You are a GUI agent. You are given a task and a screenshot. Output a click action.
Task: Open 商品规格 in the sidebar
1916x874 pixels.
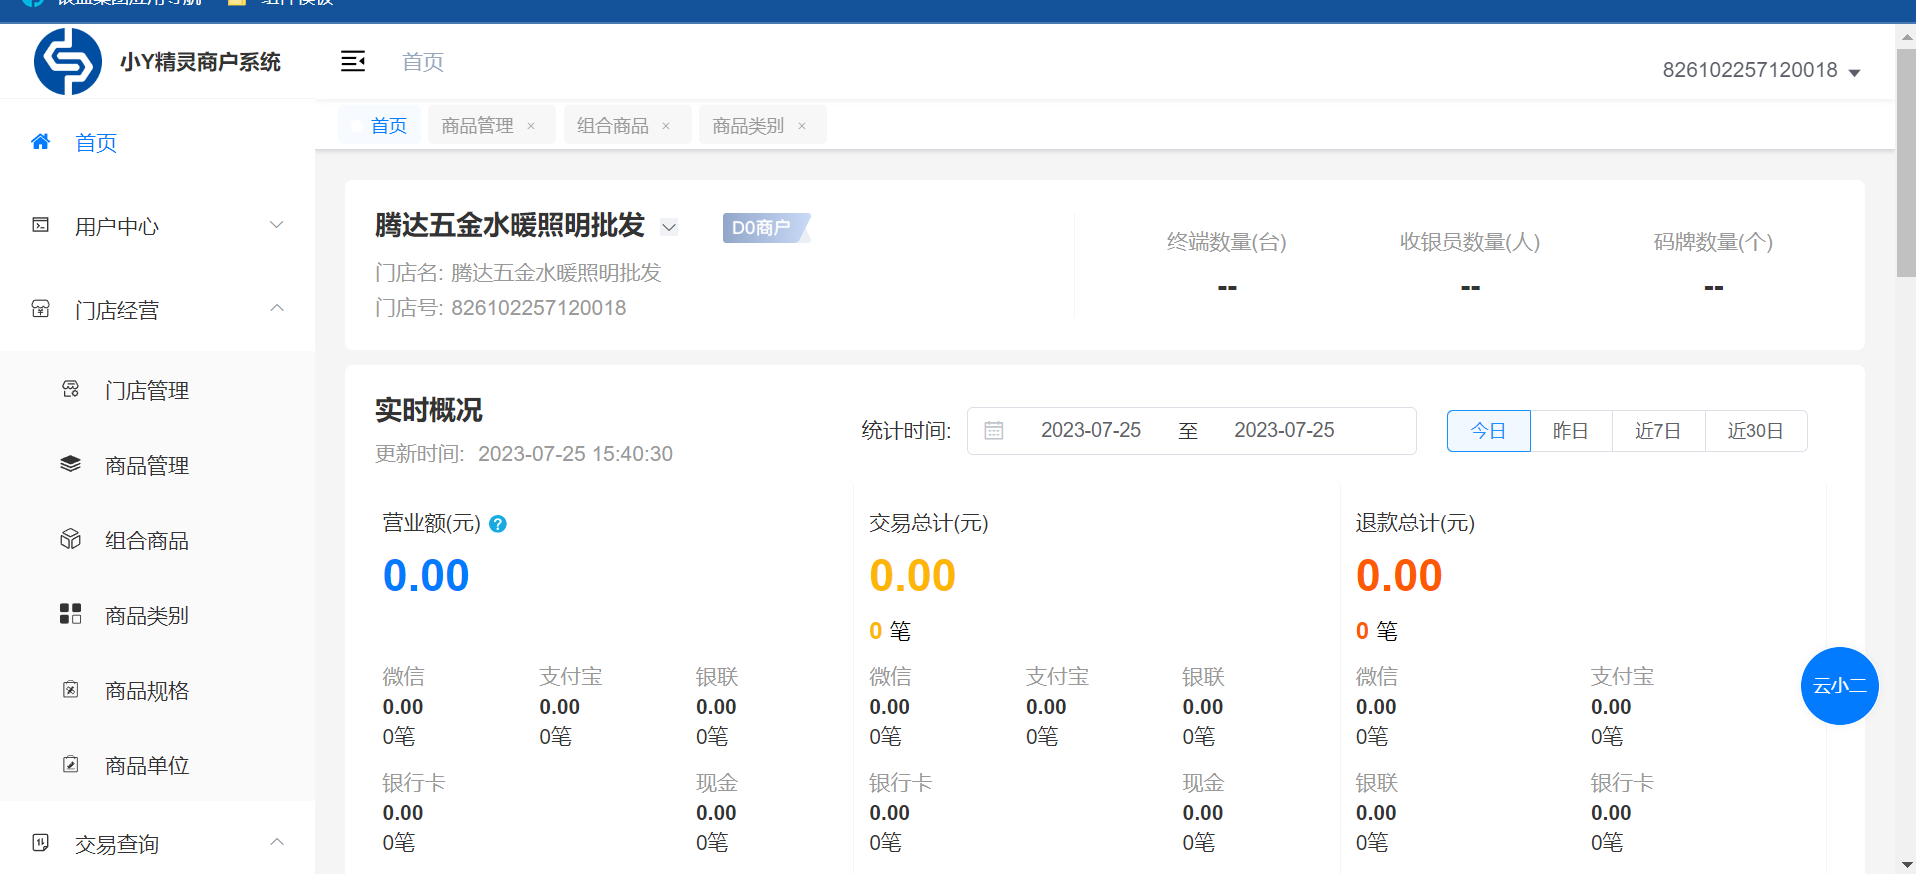pyautogui.click(x=157, y=690)
